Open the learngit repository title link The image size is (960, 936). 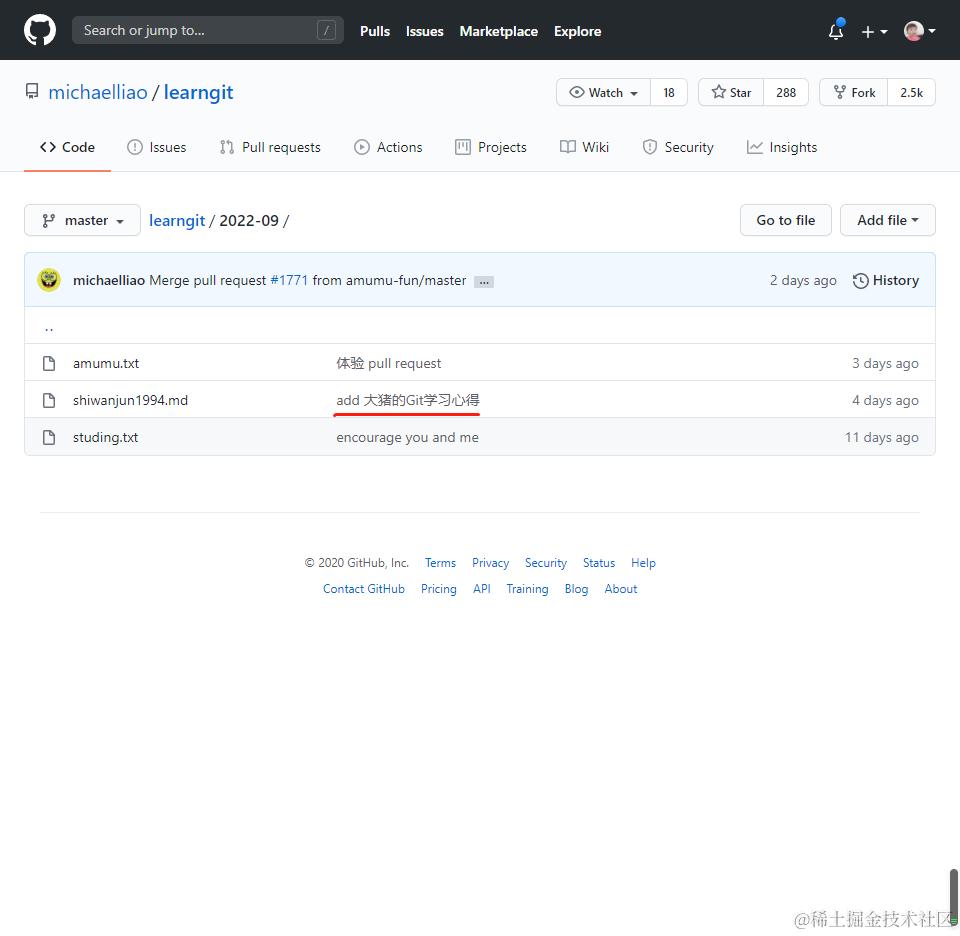point(198,92)
